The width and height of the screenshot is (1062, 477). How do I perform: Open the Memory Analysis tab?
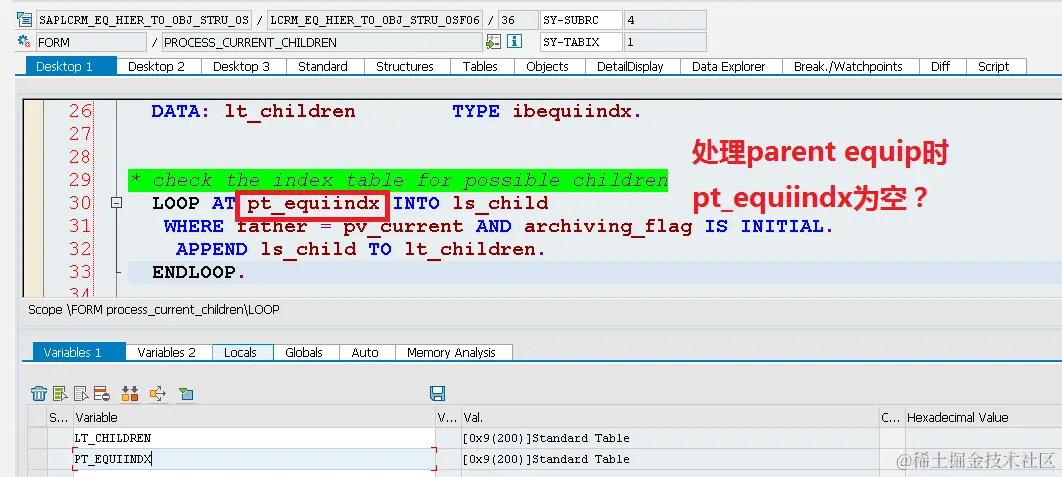[453, 352]
